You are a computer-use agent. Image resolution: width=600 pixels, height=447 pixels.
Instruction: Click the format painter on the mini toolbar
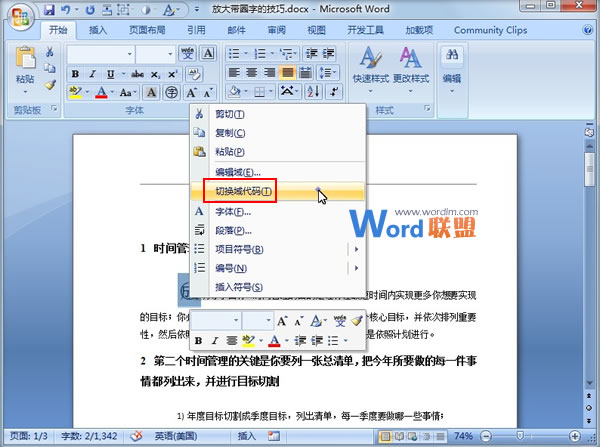click(357, 320)
